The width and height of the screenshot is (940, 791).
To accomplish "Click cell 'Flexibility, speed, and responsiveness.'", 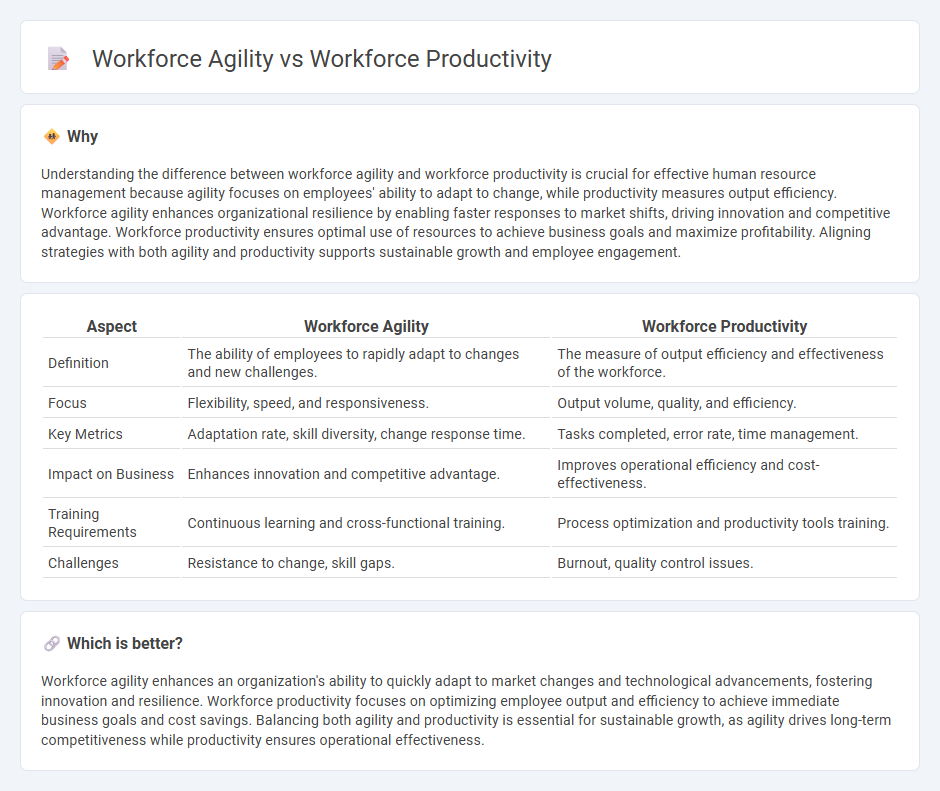I will 366,403.
